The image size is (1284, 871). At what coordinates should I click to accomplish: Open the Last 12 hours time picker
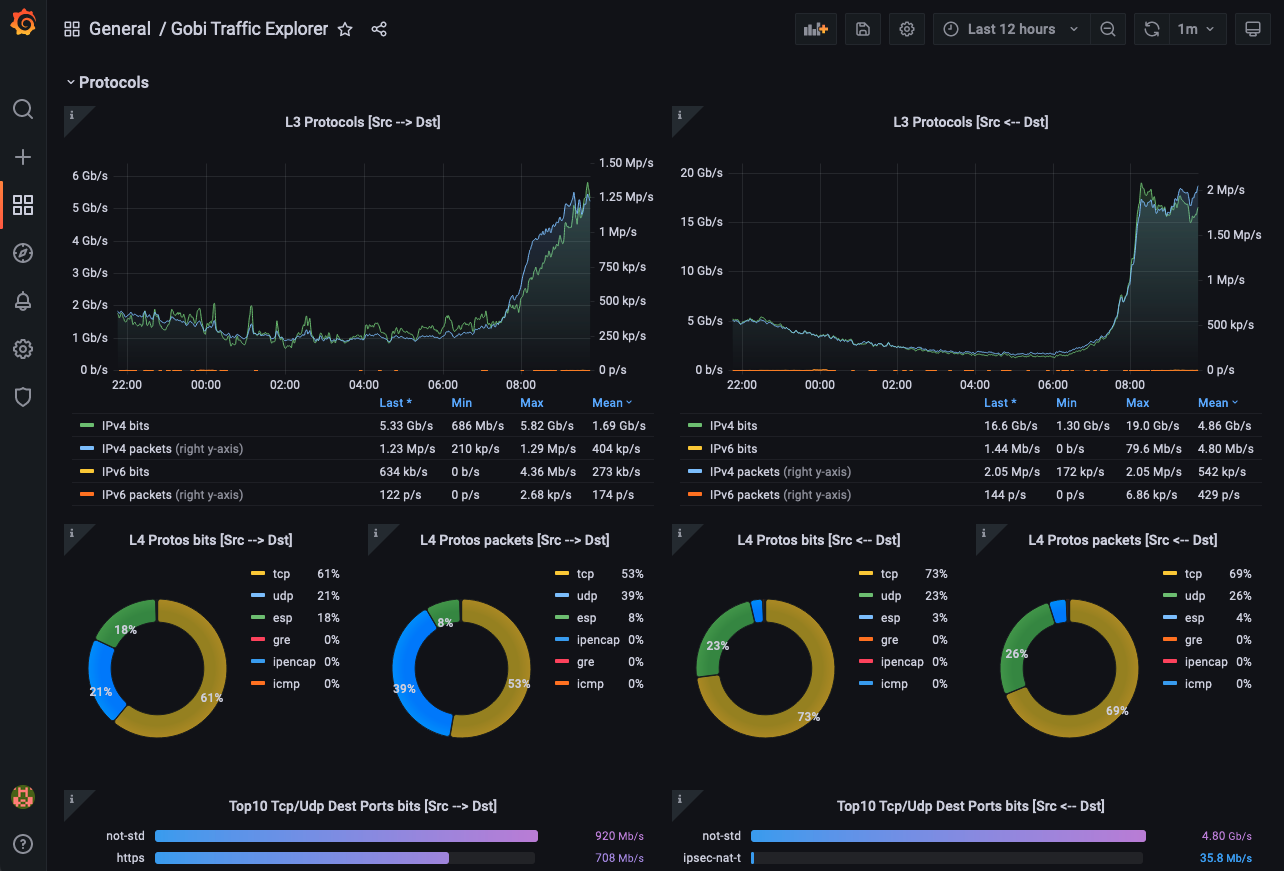[x=1011, y=29]
